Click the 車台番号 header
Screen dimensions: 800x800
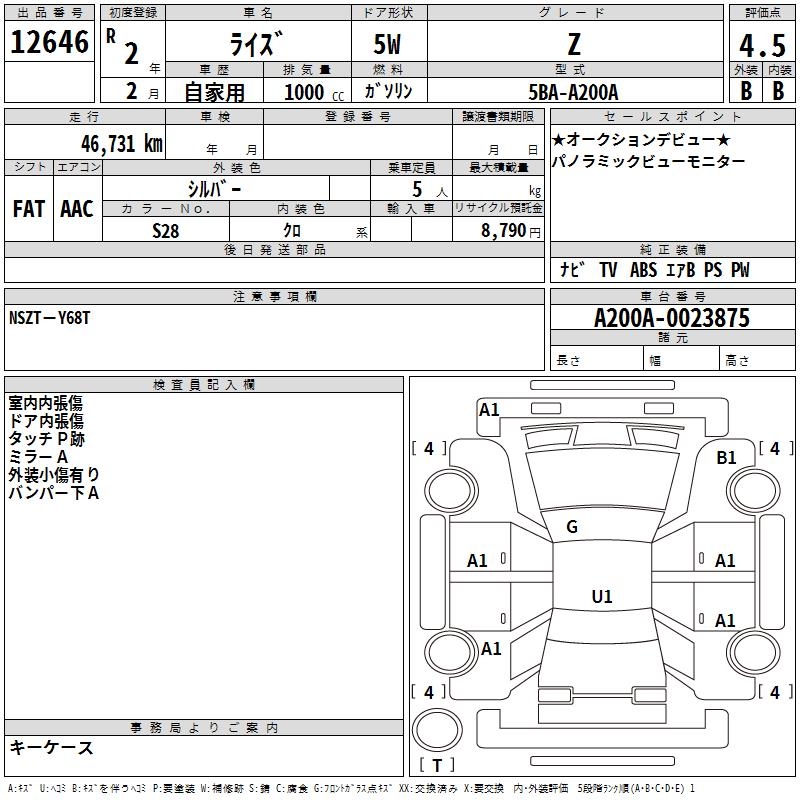[x=673, y=296]
